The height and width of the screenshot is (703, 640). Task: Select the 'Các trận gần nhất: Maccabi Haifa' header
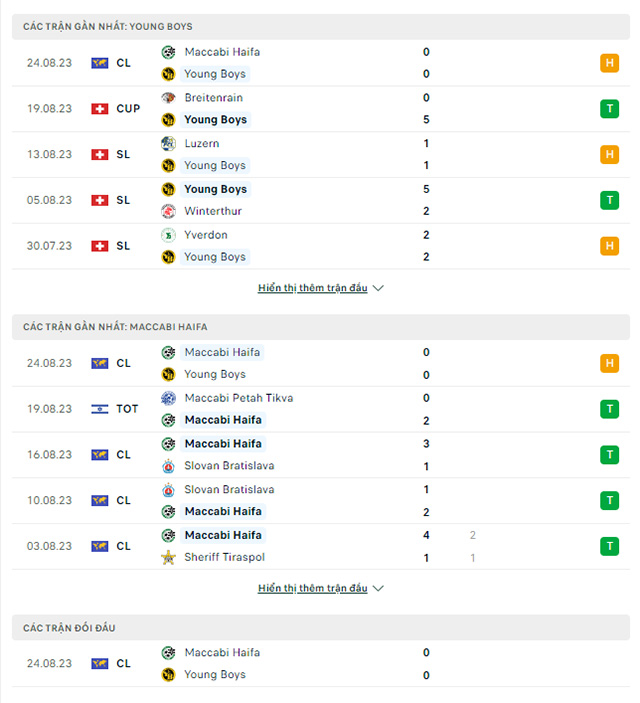[115, 326]
